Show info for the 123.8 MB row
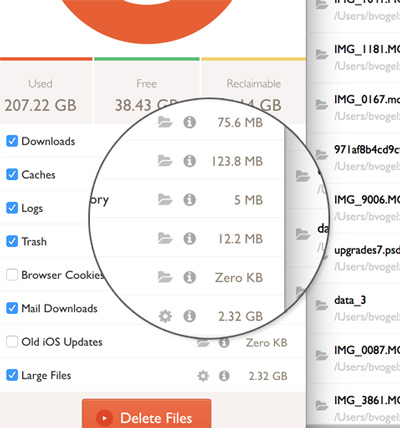Image resolution: width=400 pixels, height=428 pixels. click(x=190, y=161)
